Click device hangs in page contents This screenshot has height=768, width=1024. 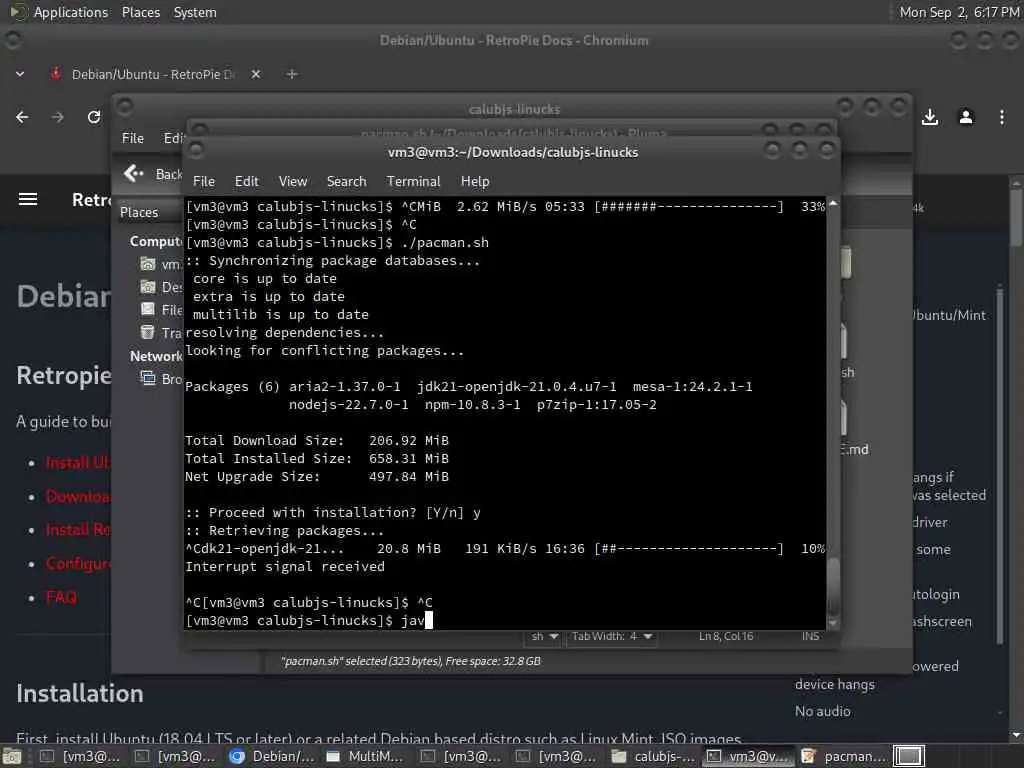coord(834,684)
